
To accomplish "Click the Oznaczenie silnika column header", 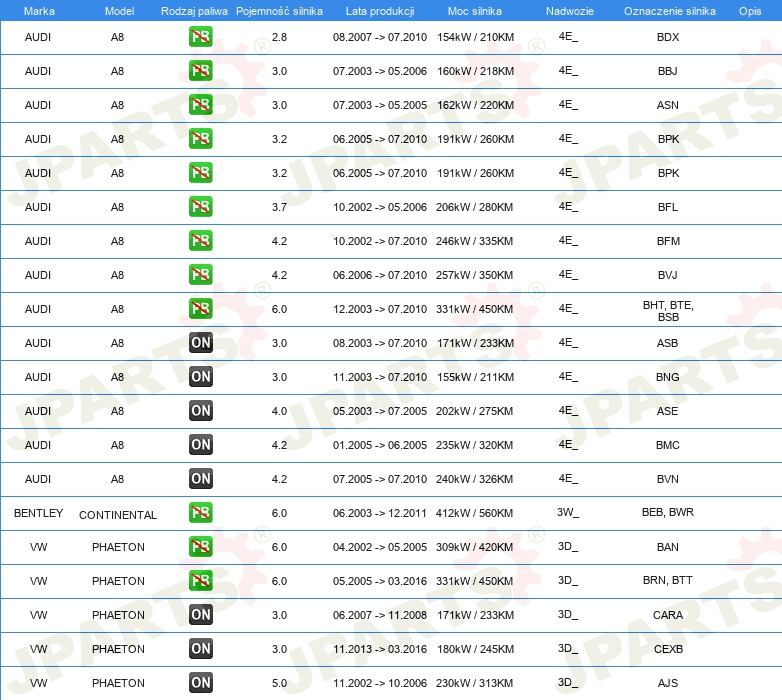I will [669, 11].
